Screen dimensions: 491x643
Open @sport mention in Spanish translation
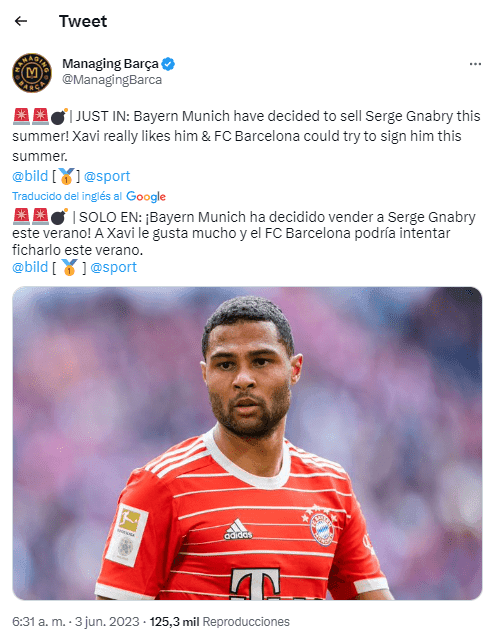(113, 267)
